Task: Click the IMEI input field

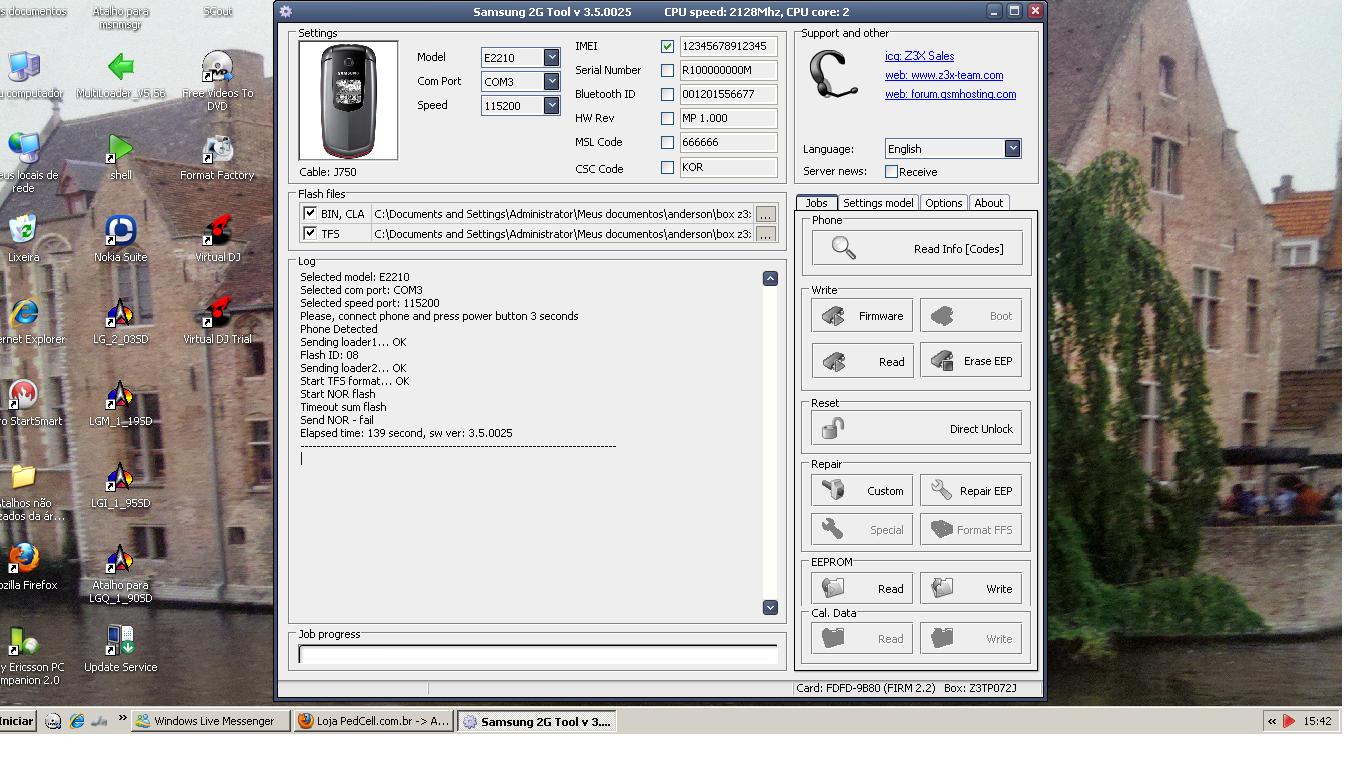Action: (x=728, y=46)
